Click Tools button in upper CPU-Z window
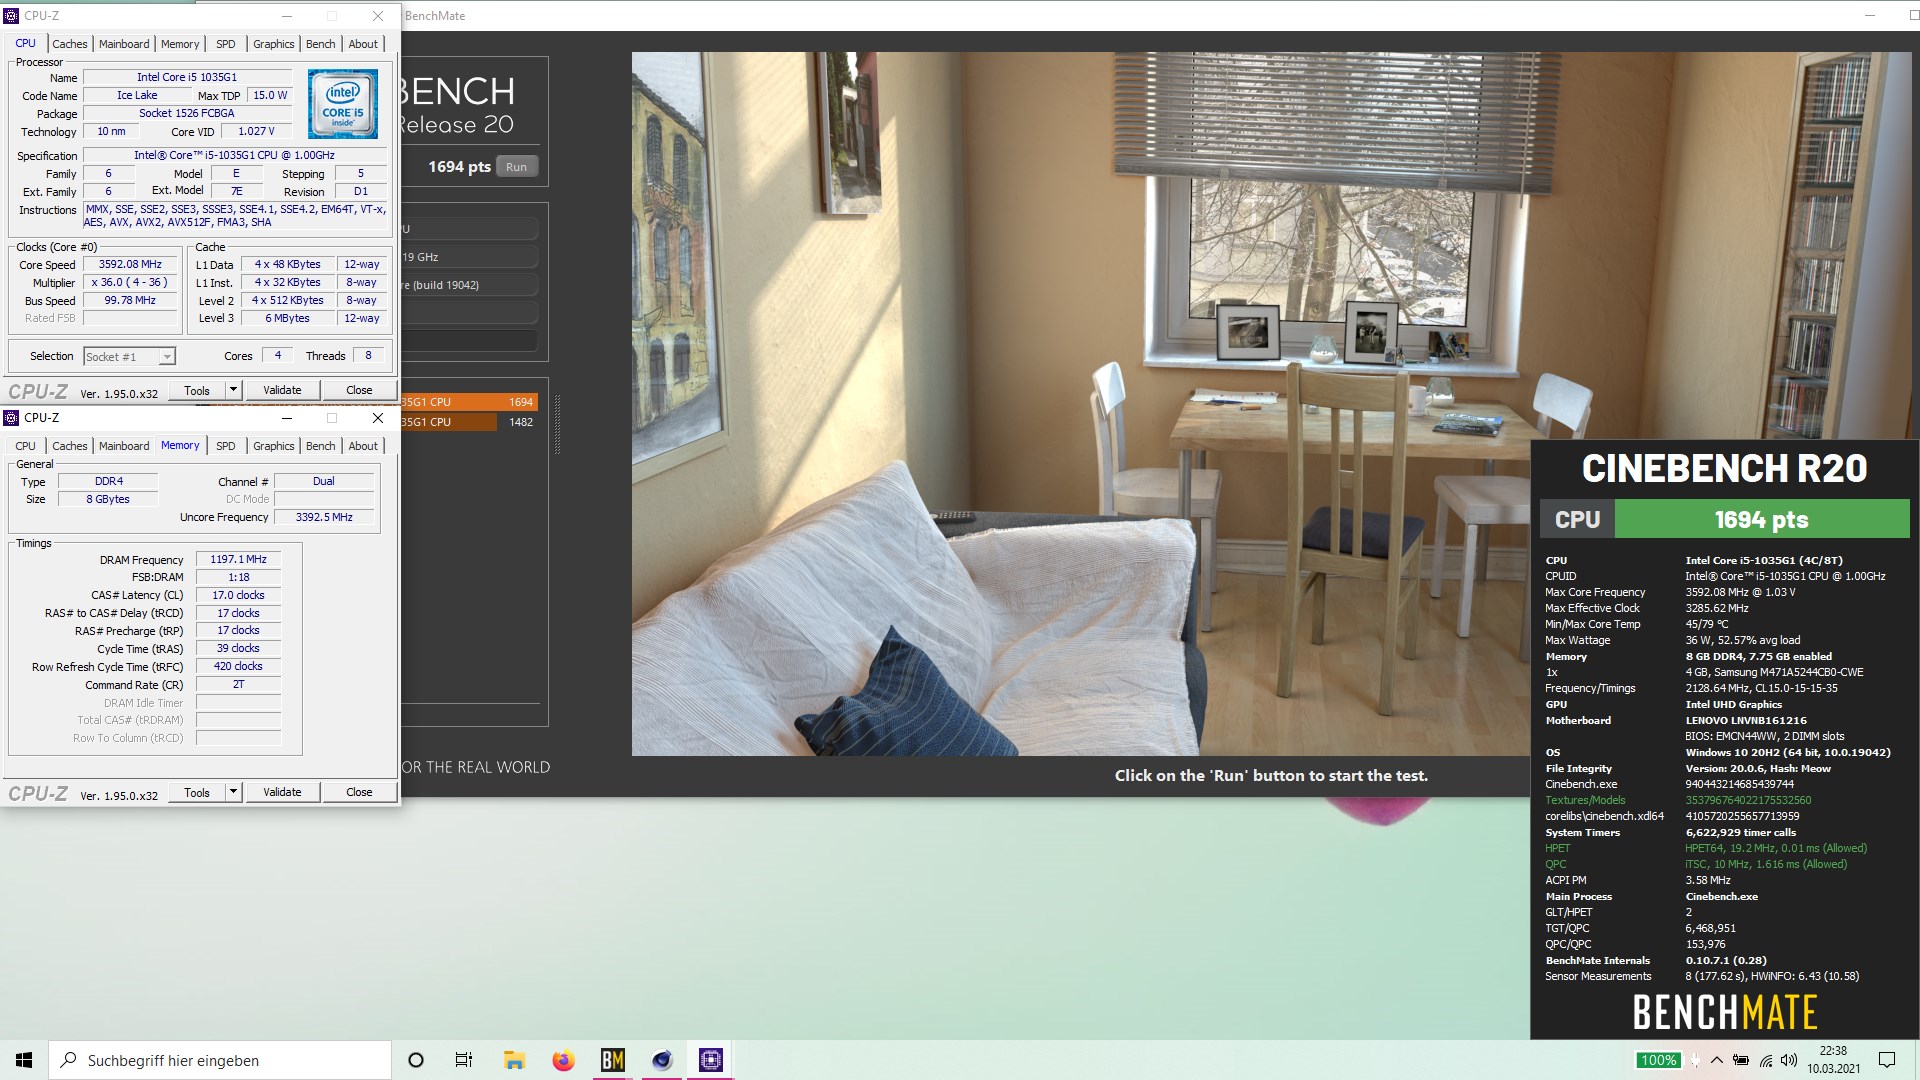Image resolution: width=1920 pixels, height=1080 pixels. (x=197, y=390)
